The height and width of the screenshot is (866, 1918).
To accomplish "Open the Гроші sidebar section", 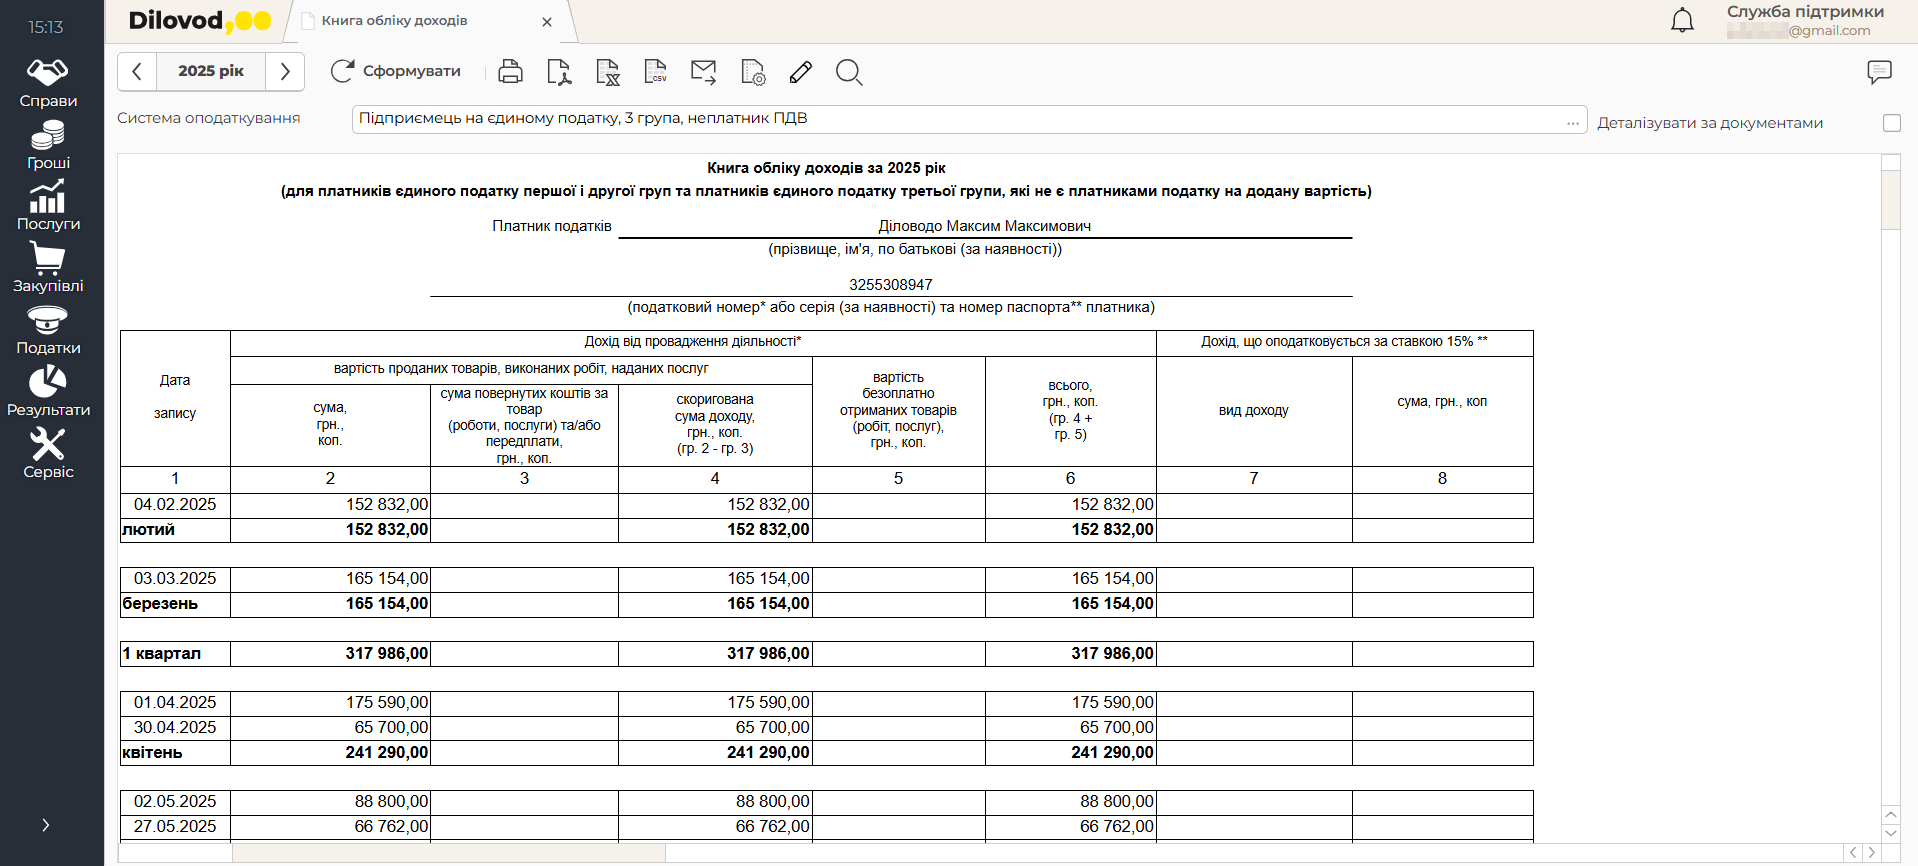I will (x=48, y=146).
